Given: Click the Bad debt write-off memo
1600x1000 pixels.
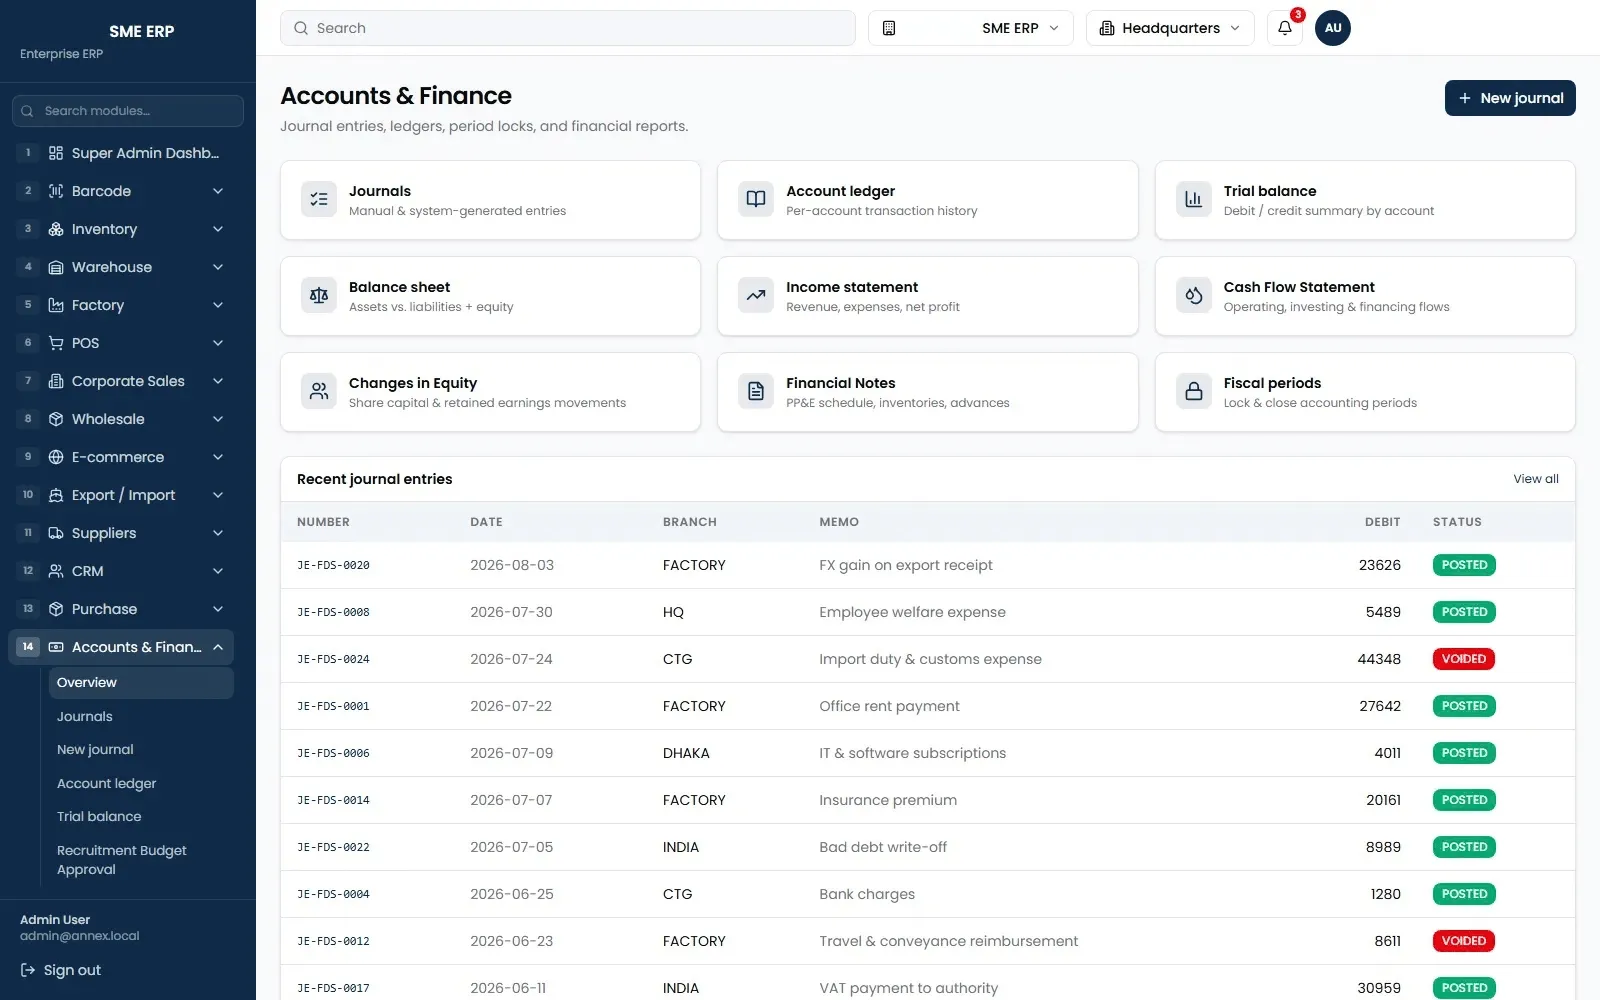Looking at the screenshot, I should click(883, 847).
